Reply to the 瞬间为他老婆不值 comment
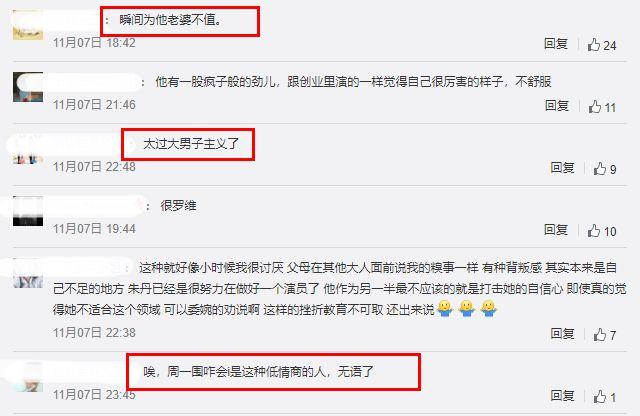The width and height of the screenshot is (640, 416). click(x=556, y=44)
